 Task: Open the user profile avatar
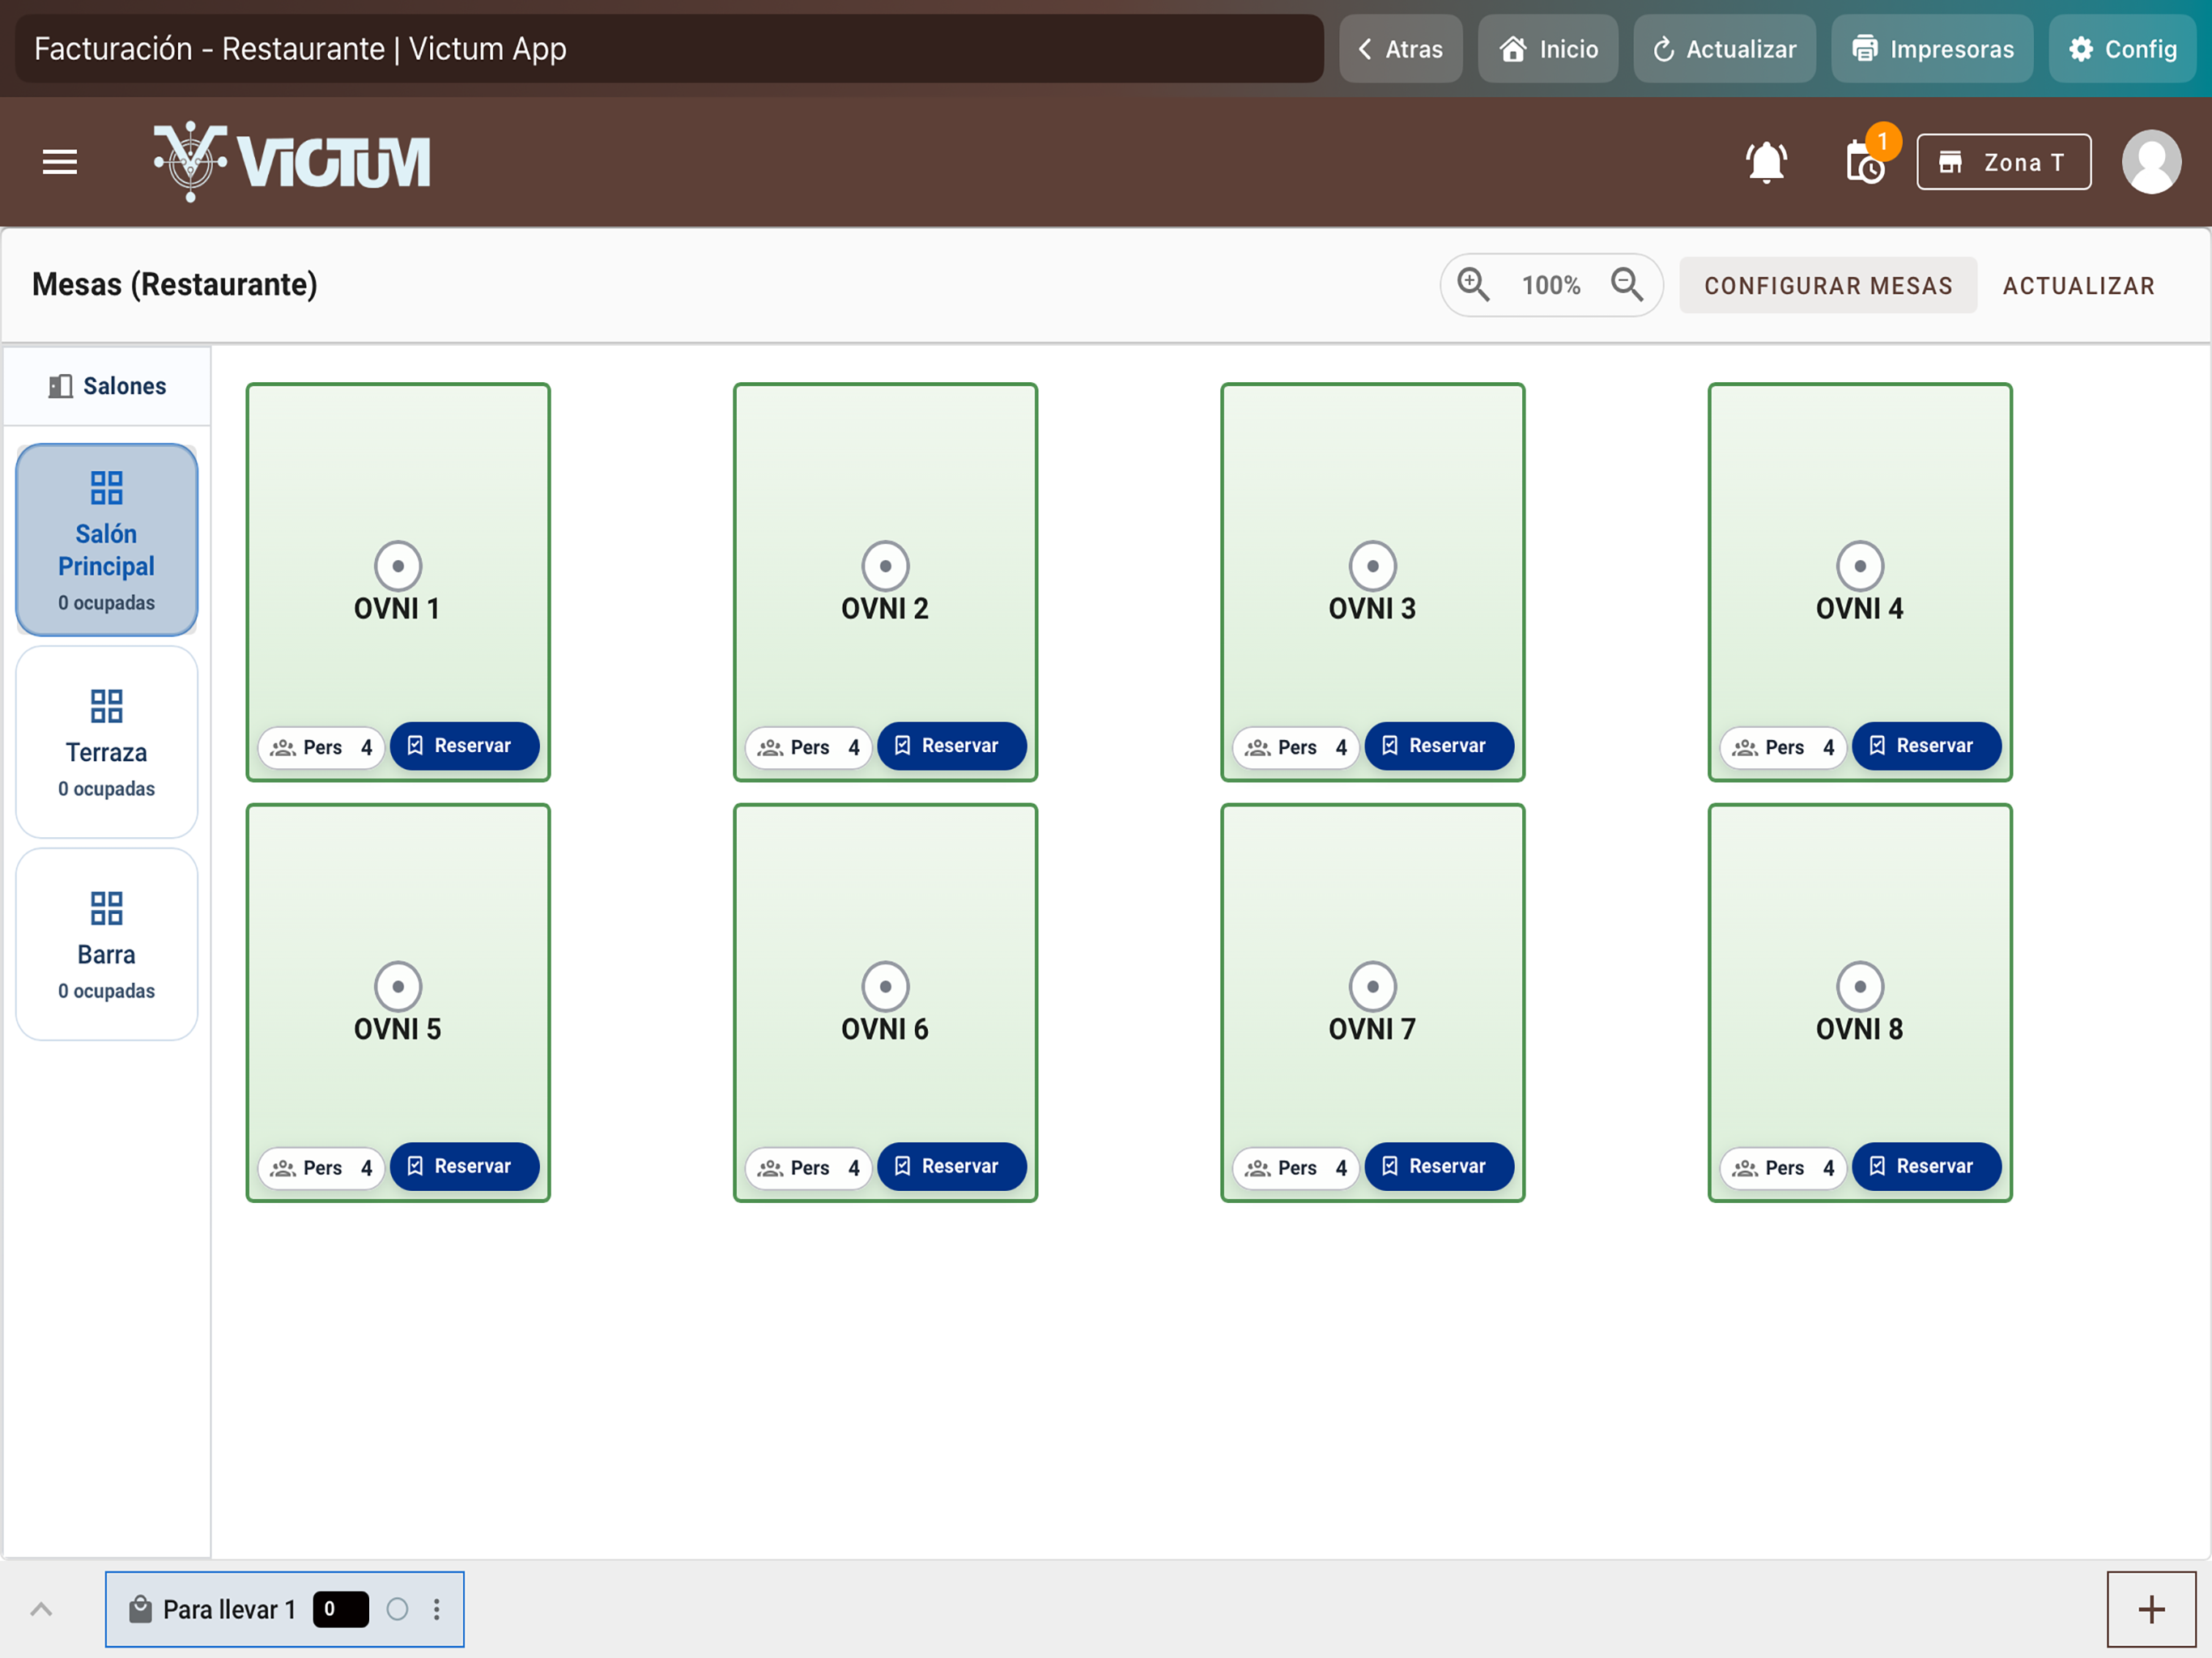[2151, 161]
